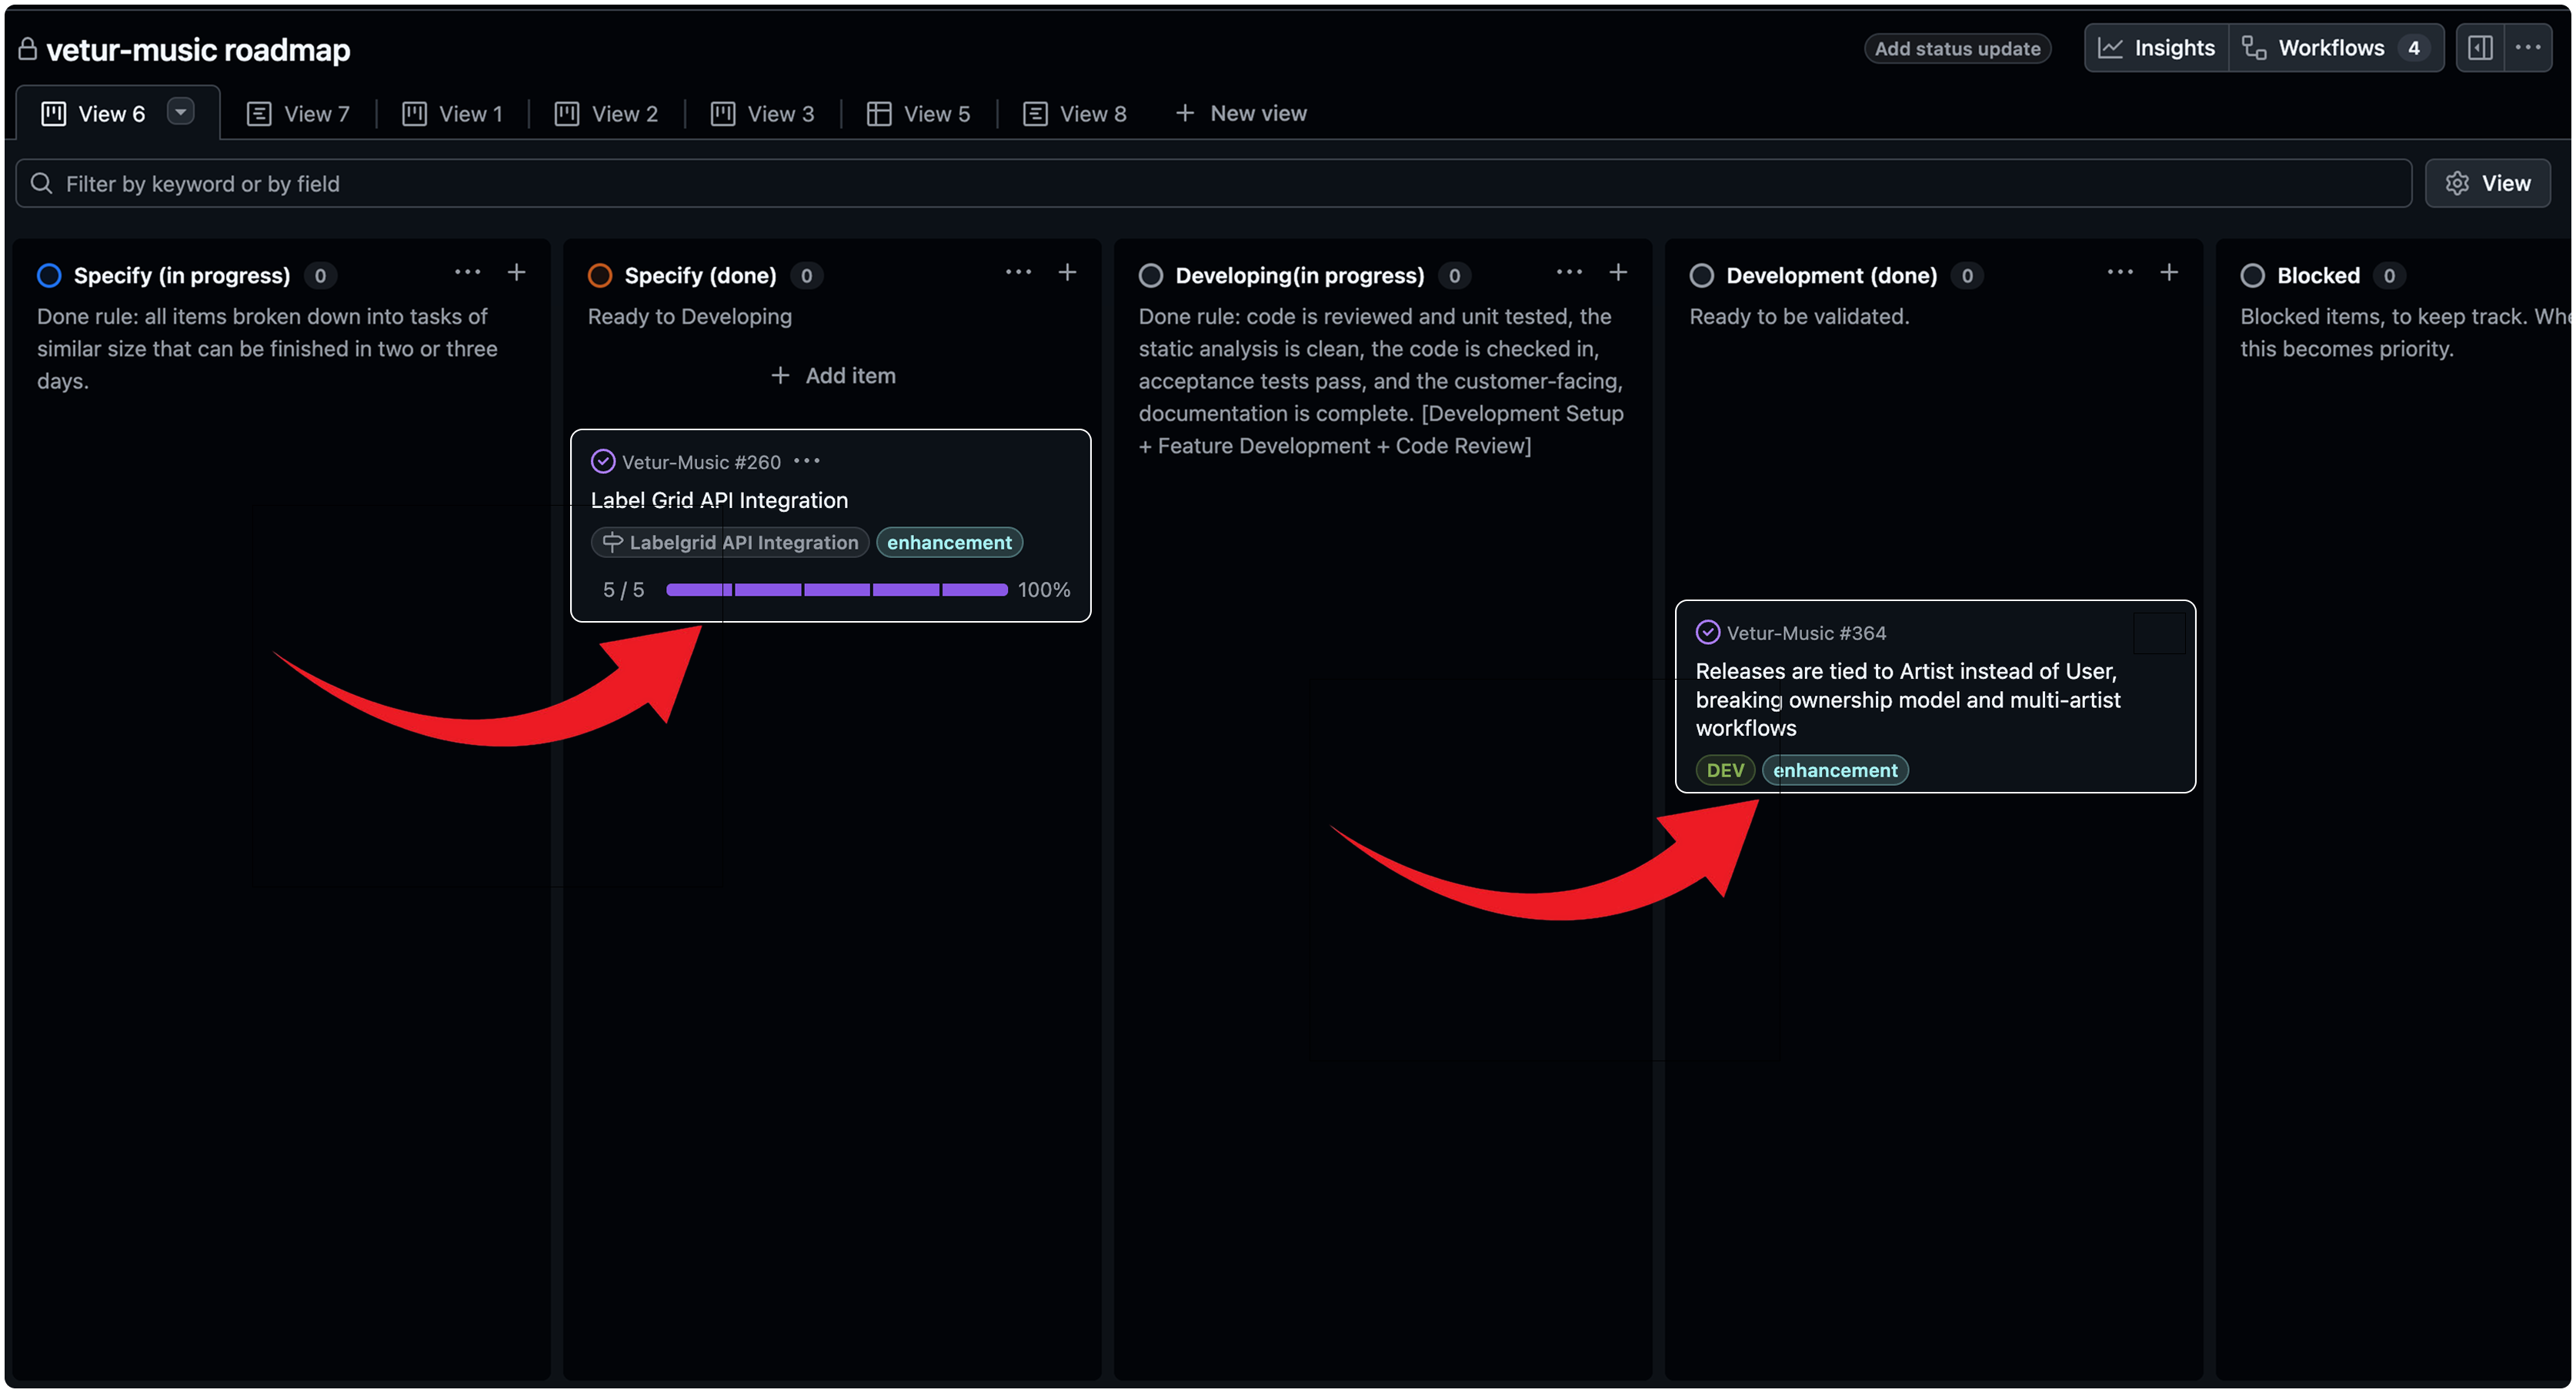The width and height of the screenshot is (2576, 1393).
Task: Click Add item in Specify (done)
Action: pyautogui.click(x=833, y=375)
